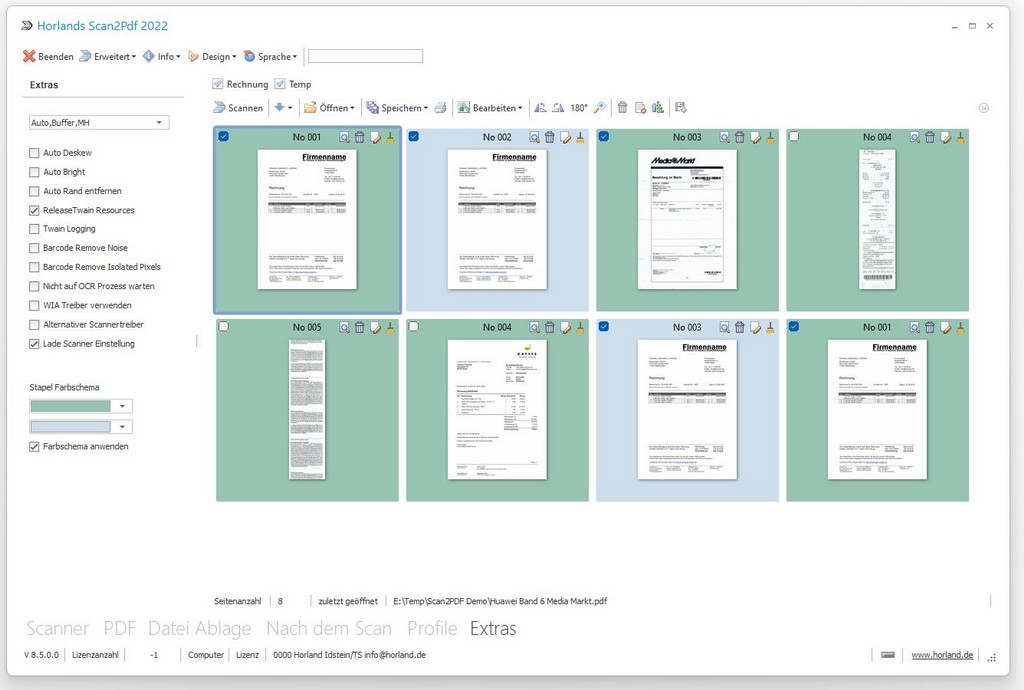Open the Sprache menu
The height and width of the screenshot is (690, 1024).
coord(269,56)
